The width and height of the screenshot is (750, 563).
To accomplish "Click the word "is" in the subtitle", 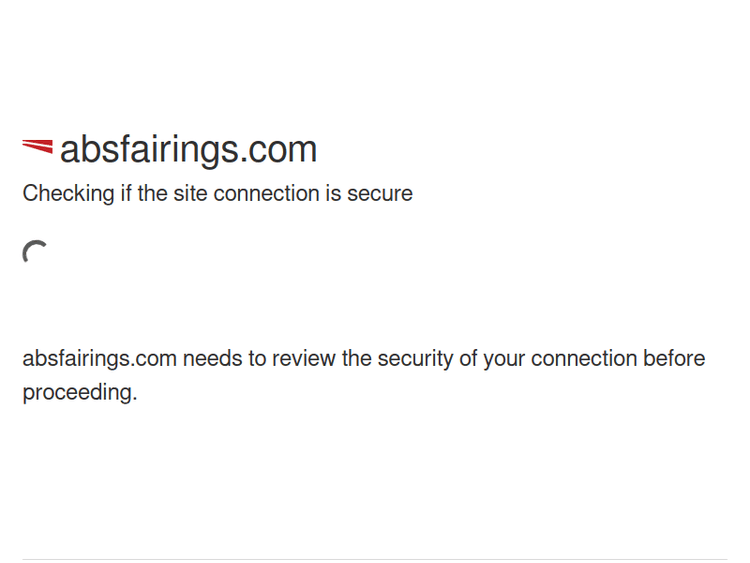I will click(x=333, y=194).
